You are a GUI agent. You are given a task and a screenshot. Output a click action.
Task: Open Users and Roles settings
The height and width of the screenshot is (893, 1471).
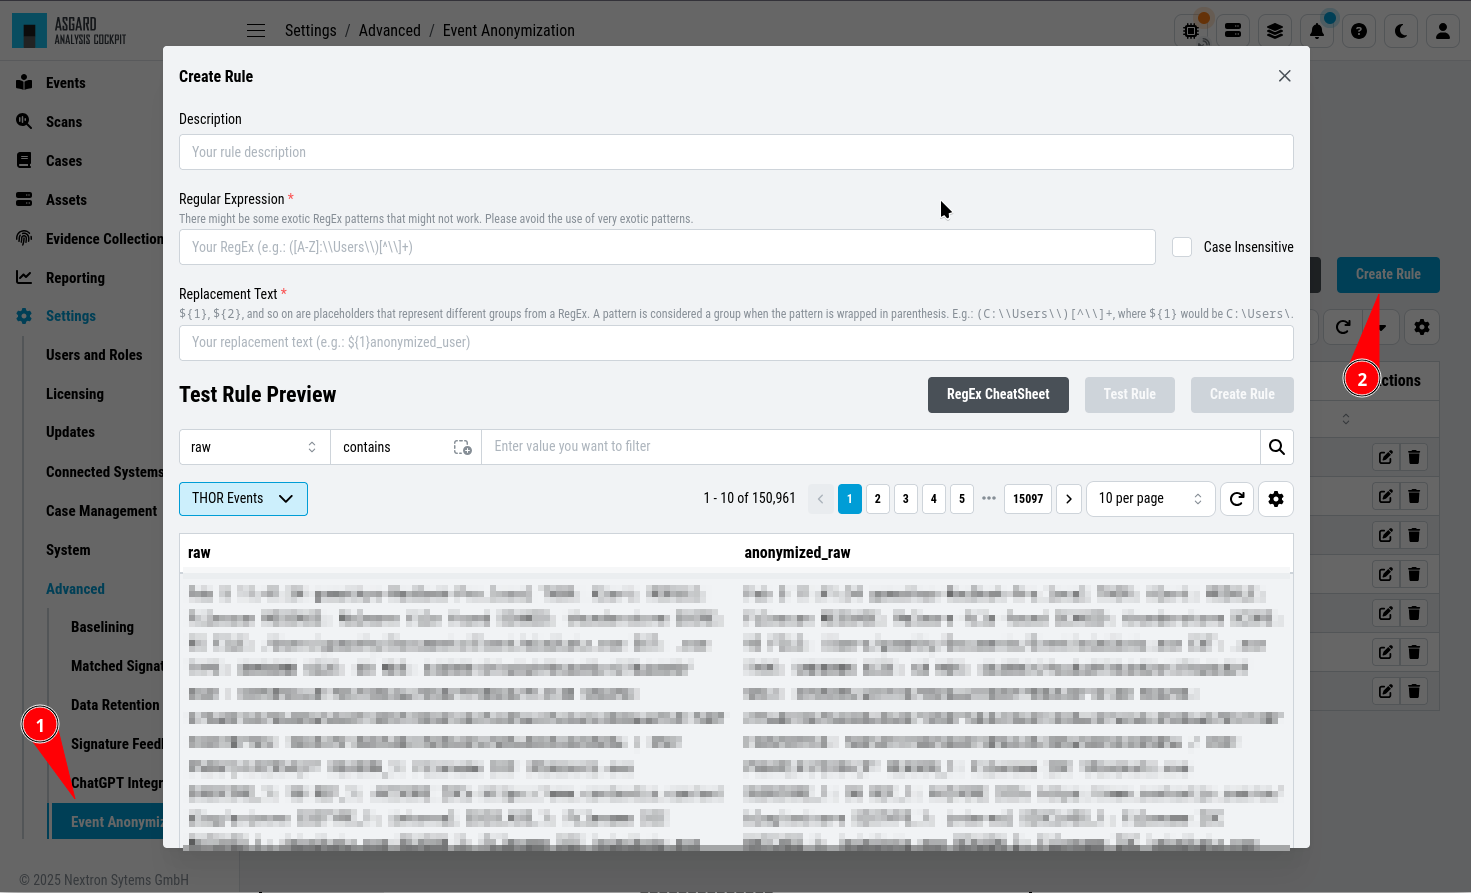click(x=94, y=355)
